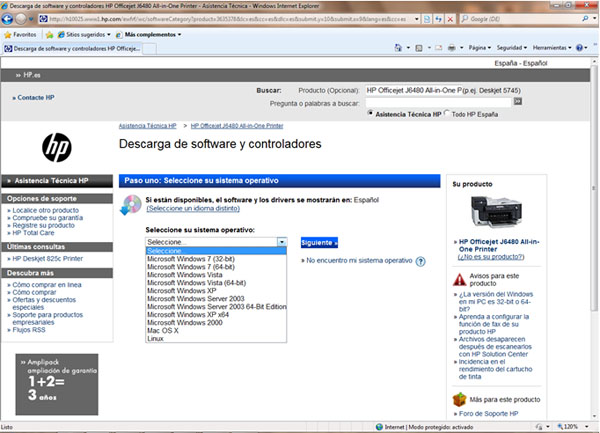This screenshot has height=433, width=600.
Task: Open No encuentro mi sistema operativo link
Action: (x=359, y=261)
